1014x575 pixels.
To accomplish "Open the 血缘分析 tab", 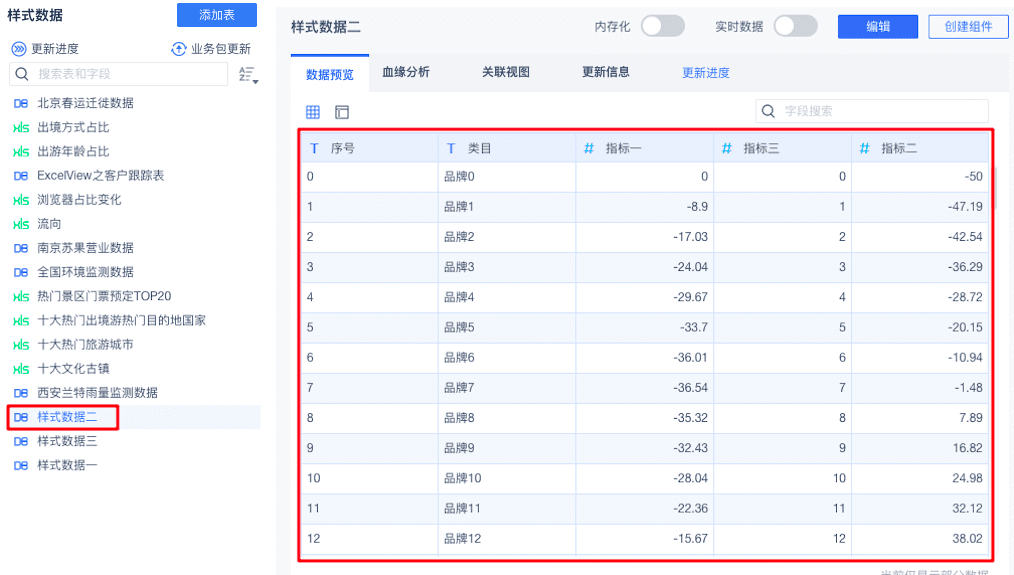I will tap(406, 72).
